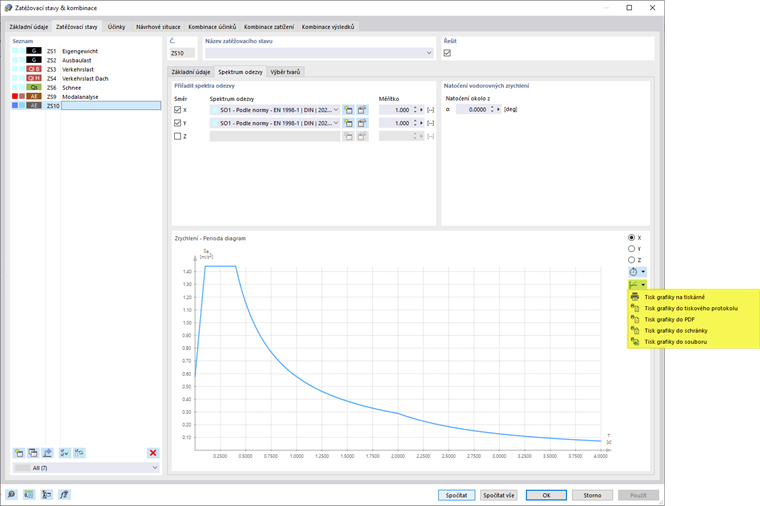Click the icon beside Tisk grafiky do PDF

pyautogui.click(x=635, y=319)
